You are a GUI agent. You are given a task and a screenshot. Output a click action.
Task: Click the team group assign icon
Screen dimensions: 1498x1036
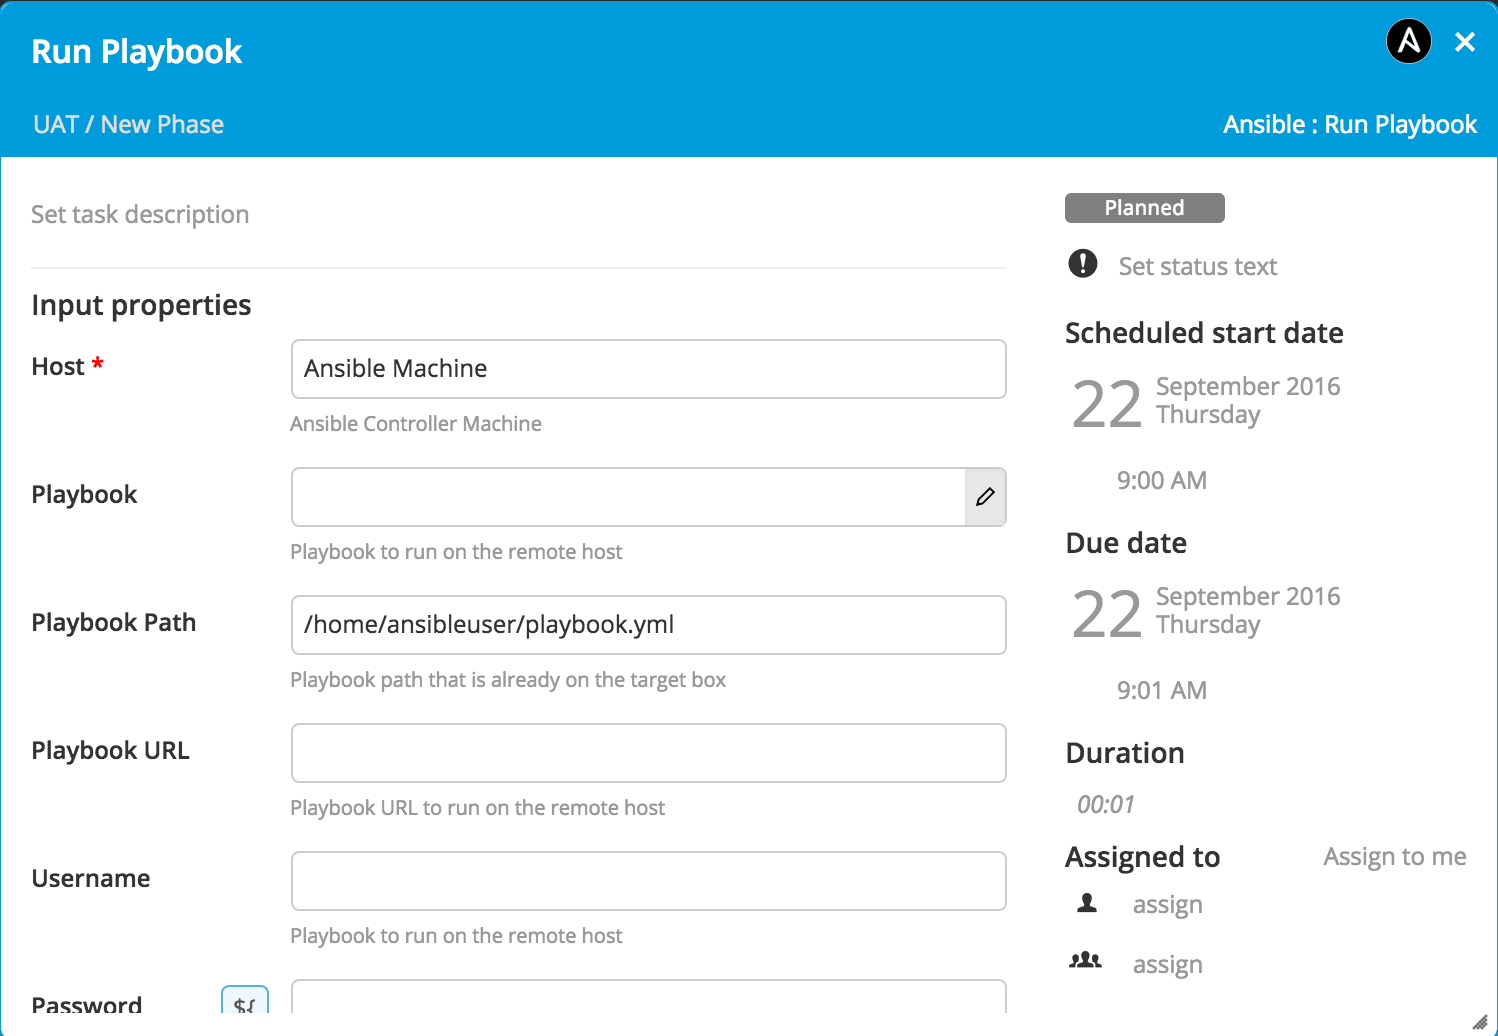1085,961
